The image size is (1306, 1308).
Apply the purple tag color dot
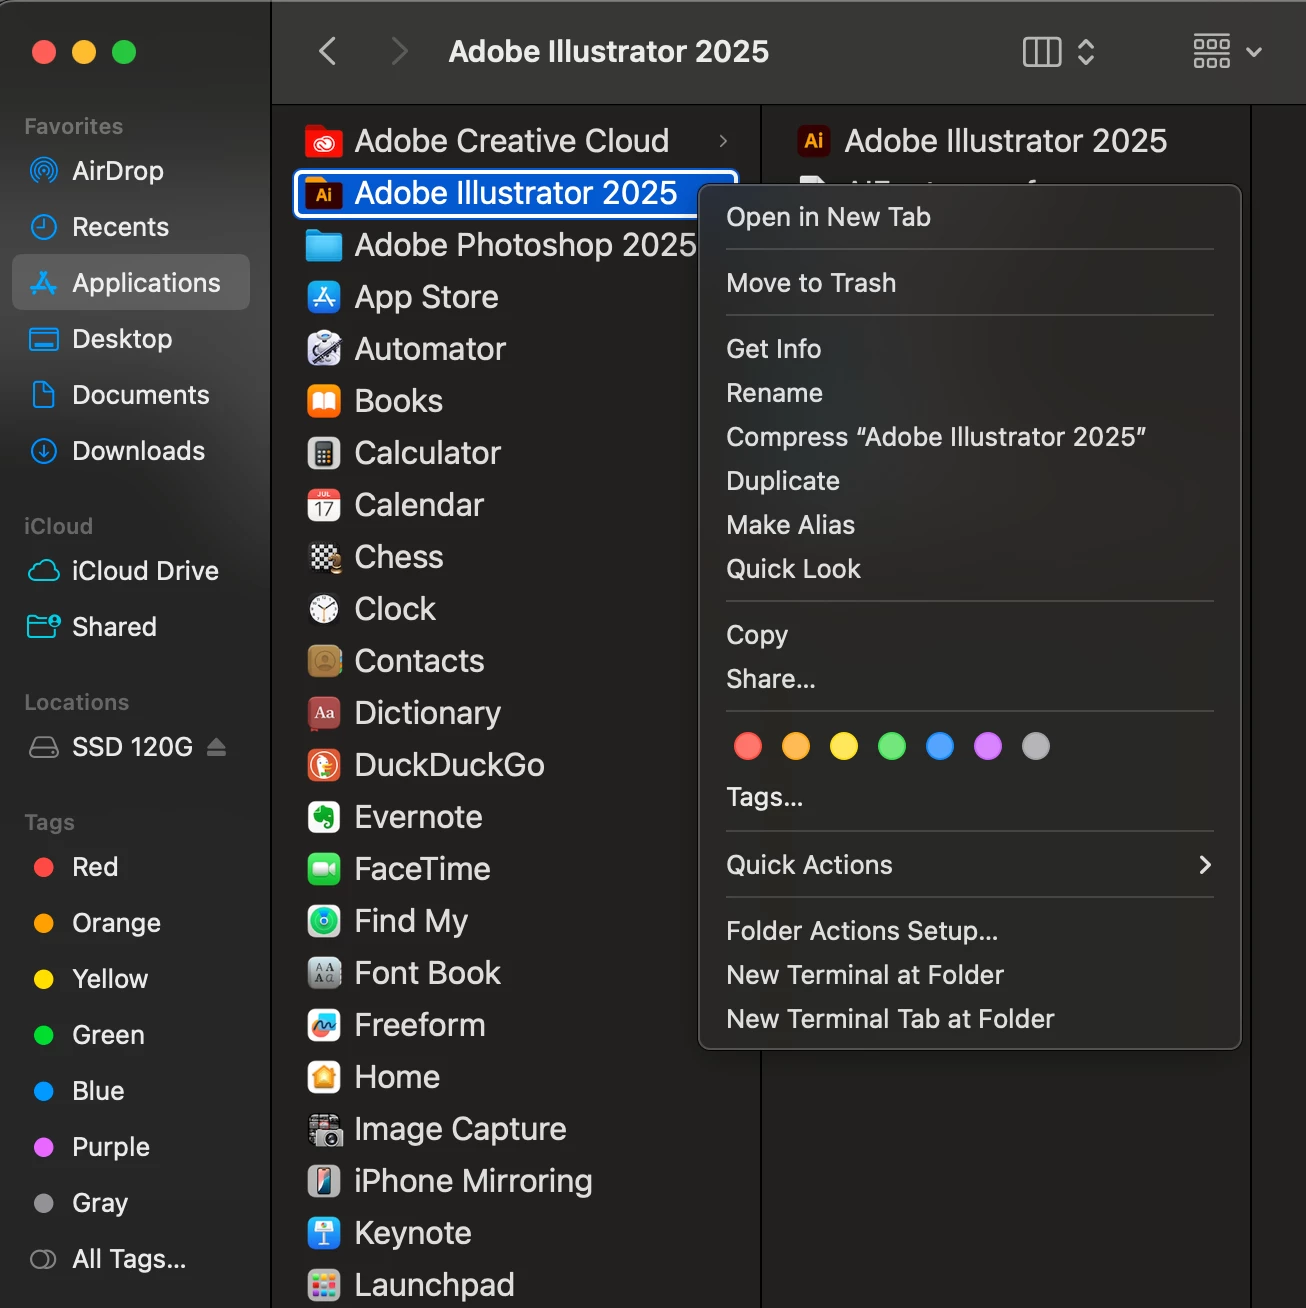(x=988, y=746)
